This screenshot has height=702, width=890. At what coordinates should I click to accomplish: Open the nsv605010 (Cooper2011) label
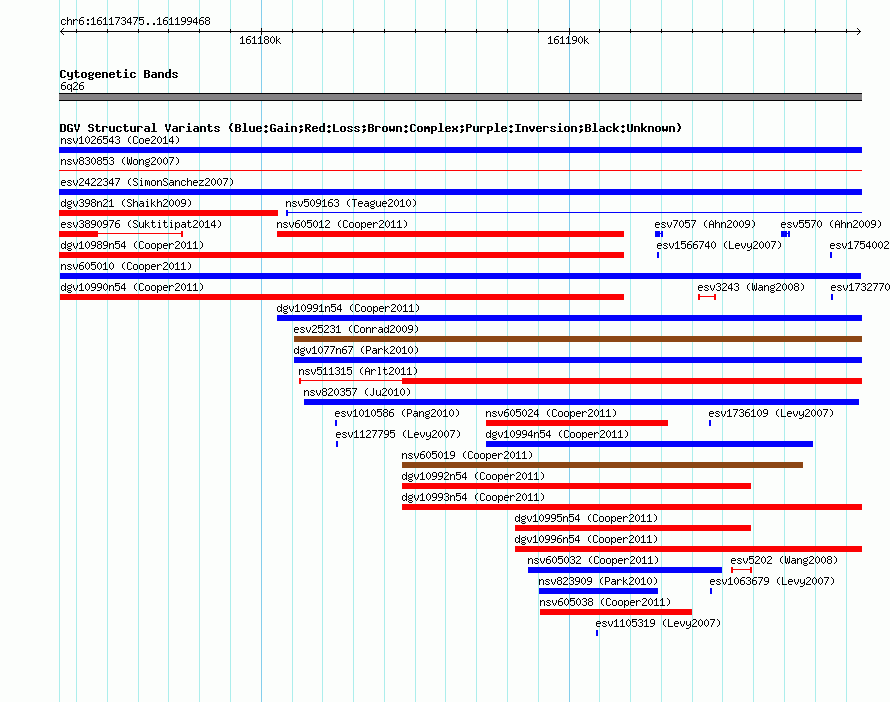coord(126,266)
